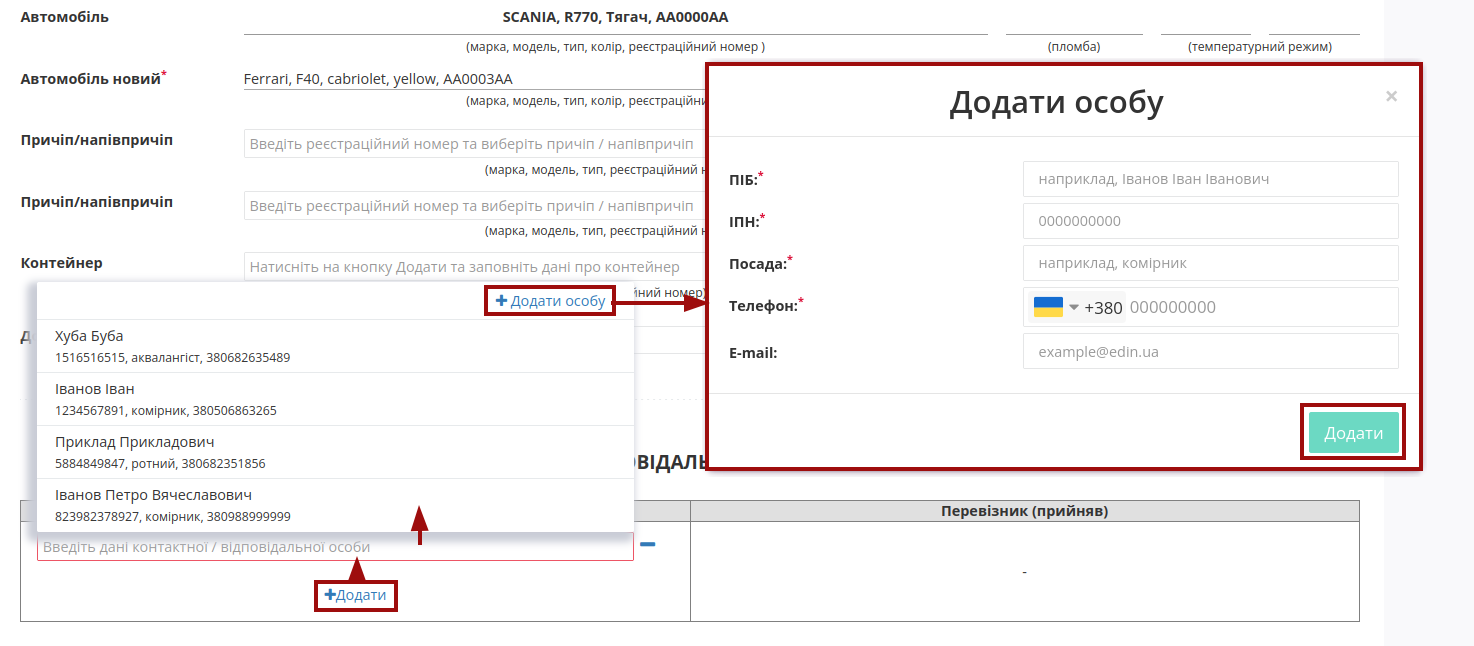1474x646 pixels.
Task: Click the green Додати button in dialog
Action: (x=1353, y=433)
